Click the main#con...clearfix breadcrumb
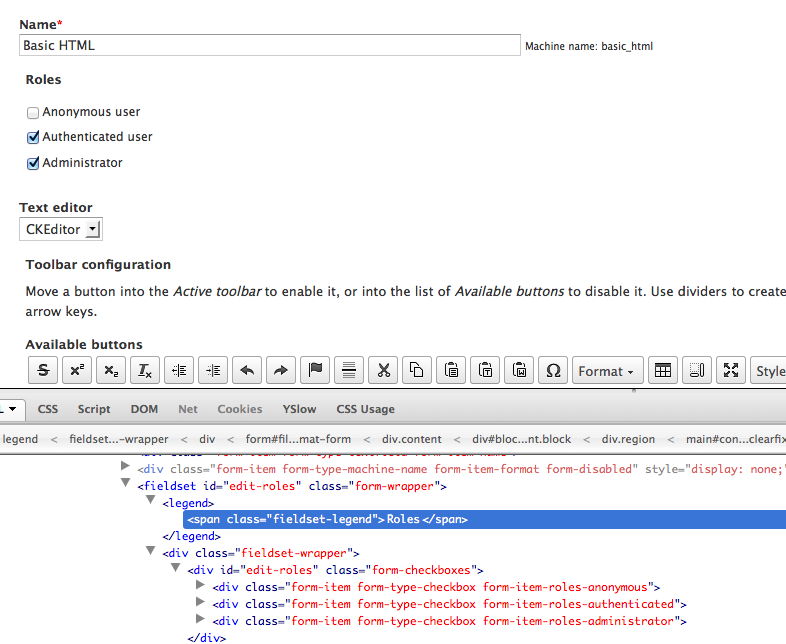The image size is (786, 644). click(735, 439)
